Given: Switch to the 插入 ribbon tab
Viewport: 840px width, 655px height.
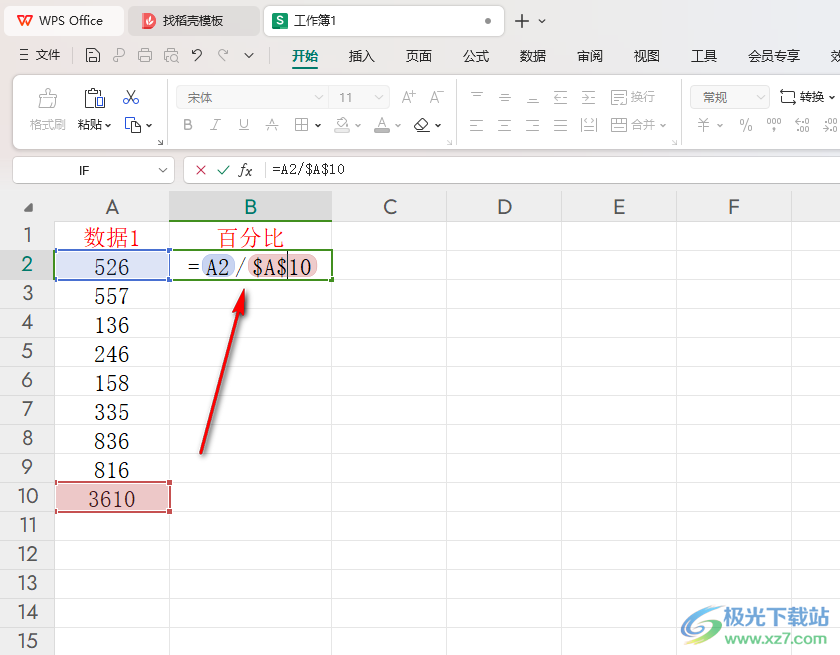Looking at the screenshot, I should [x=362, y=56].
